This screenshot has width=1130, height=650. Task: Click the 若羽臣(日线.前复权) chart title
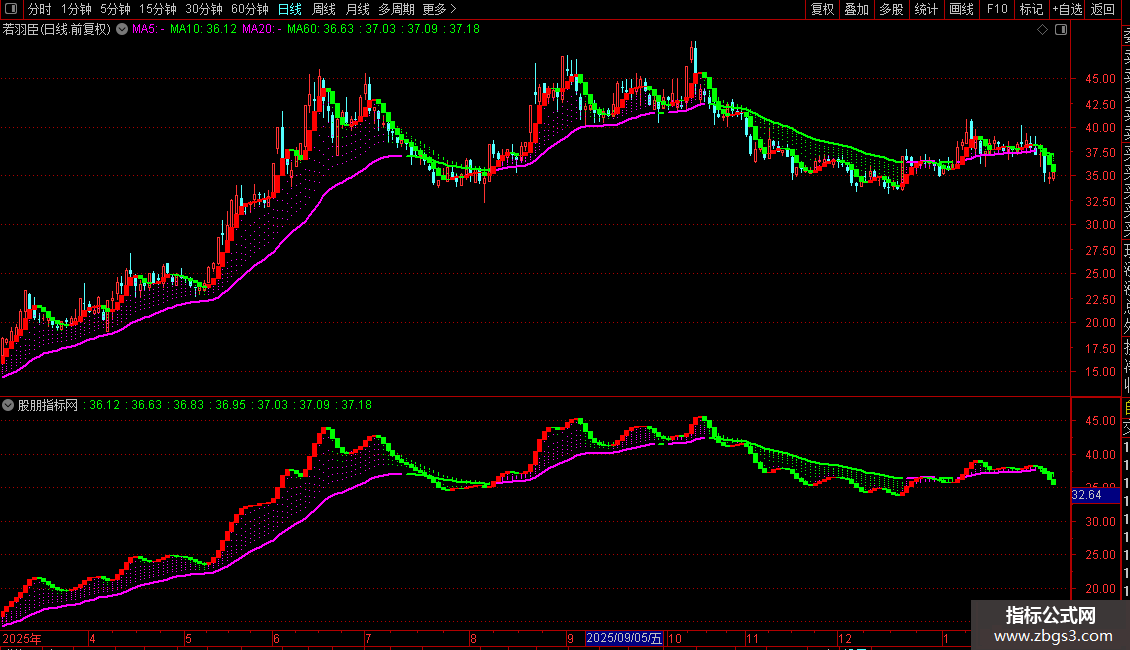[56, 29]
